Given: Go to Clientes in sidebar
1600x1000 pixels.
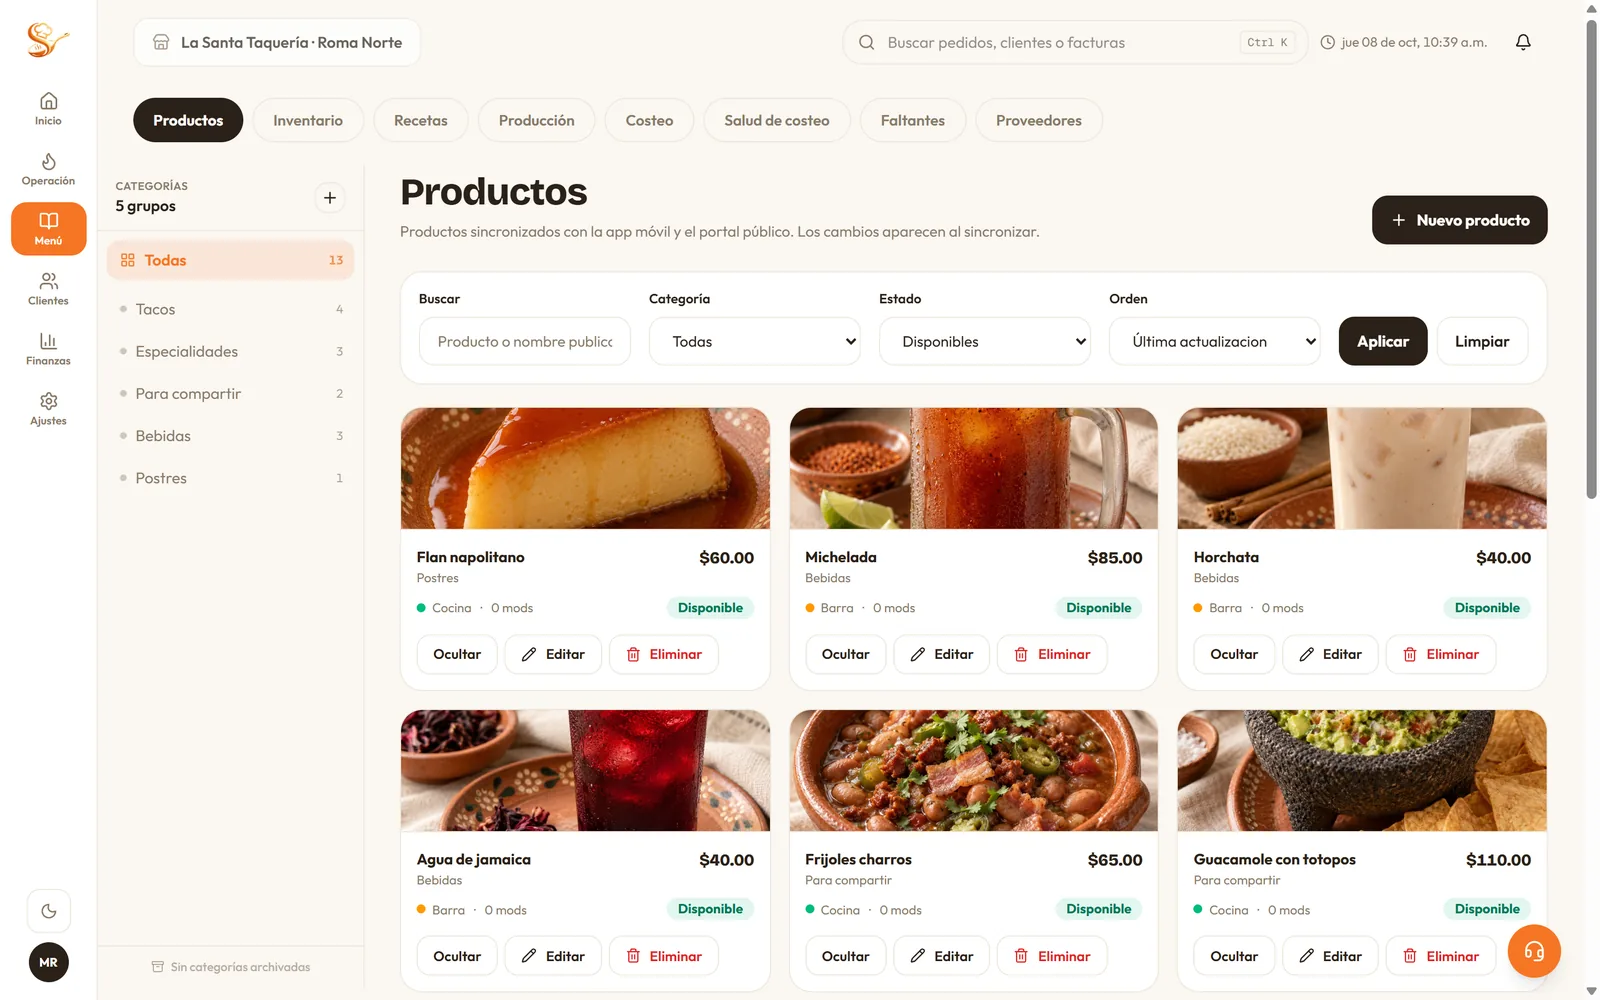Looking at the screenshot, I should point(48,289).
